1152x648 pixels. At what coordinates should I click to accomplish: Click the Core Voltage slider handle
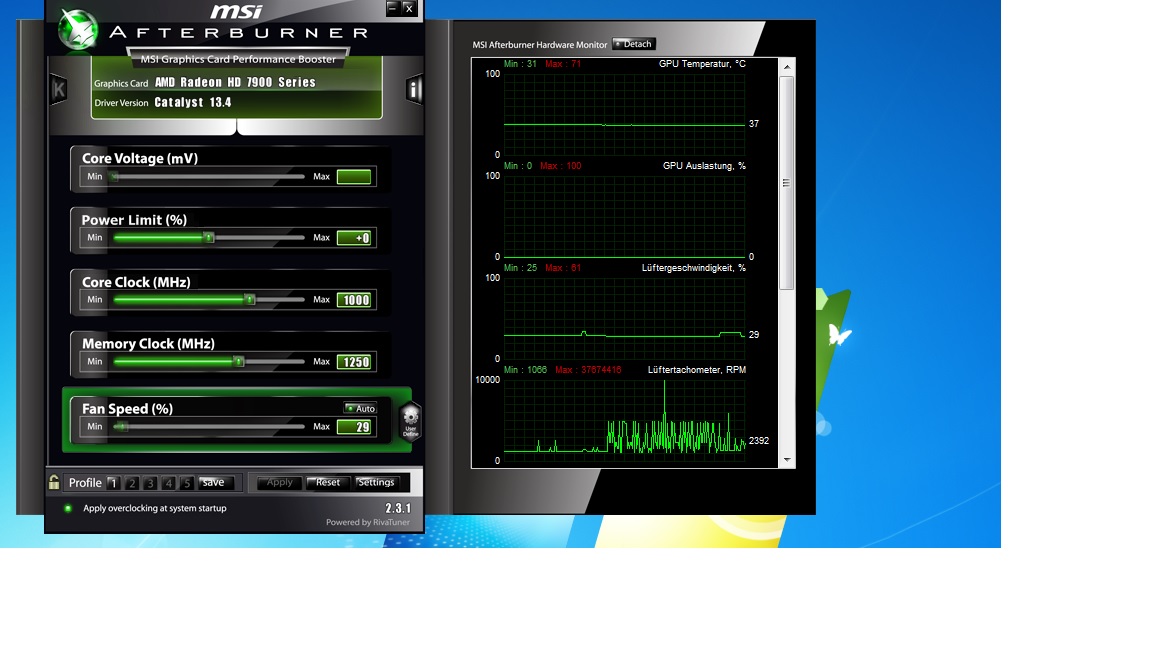tap(114, 176)
